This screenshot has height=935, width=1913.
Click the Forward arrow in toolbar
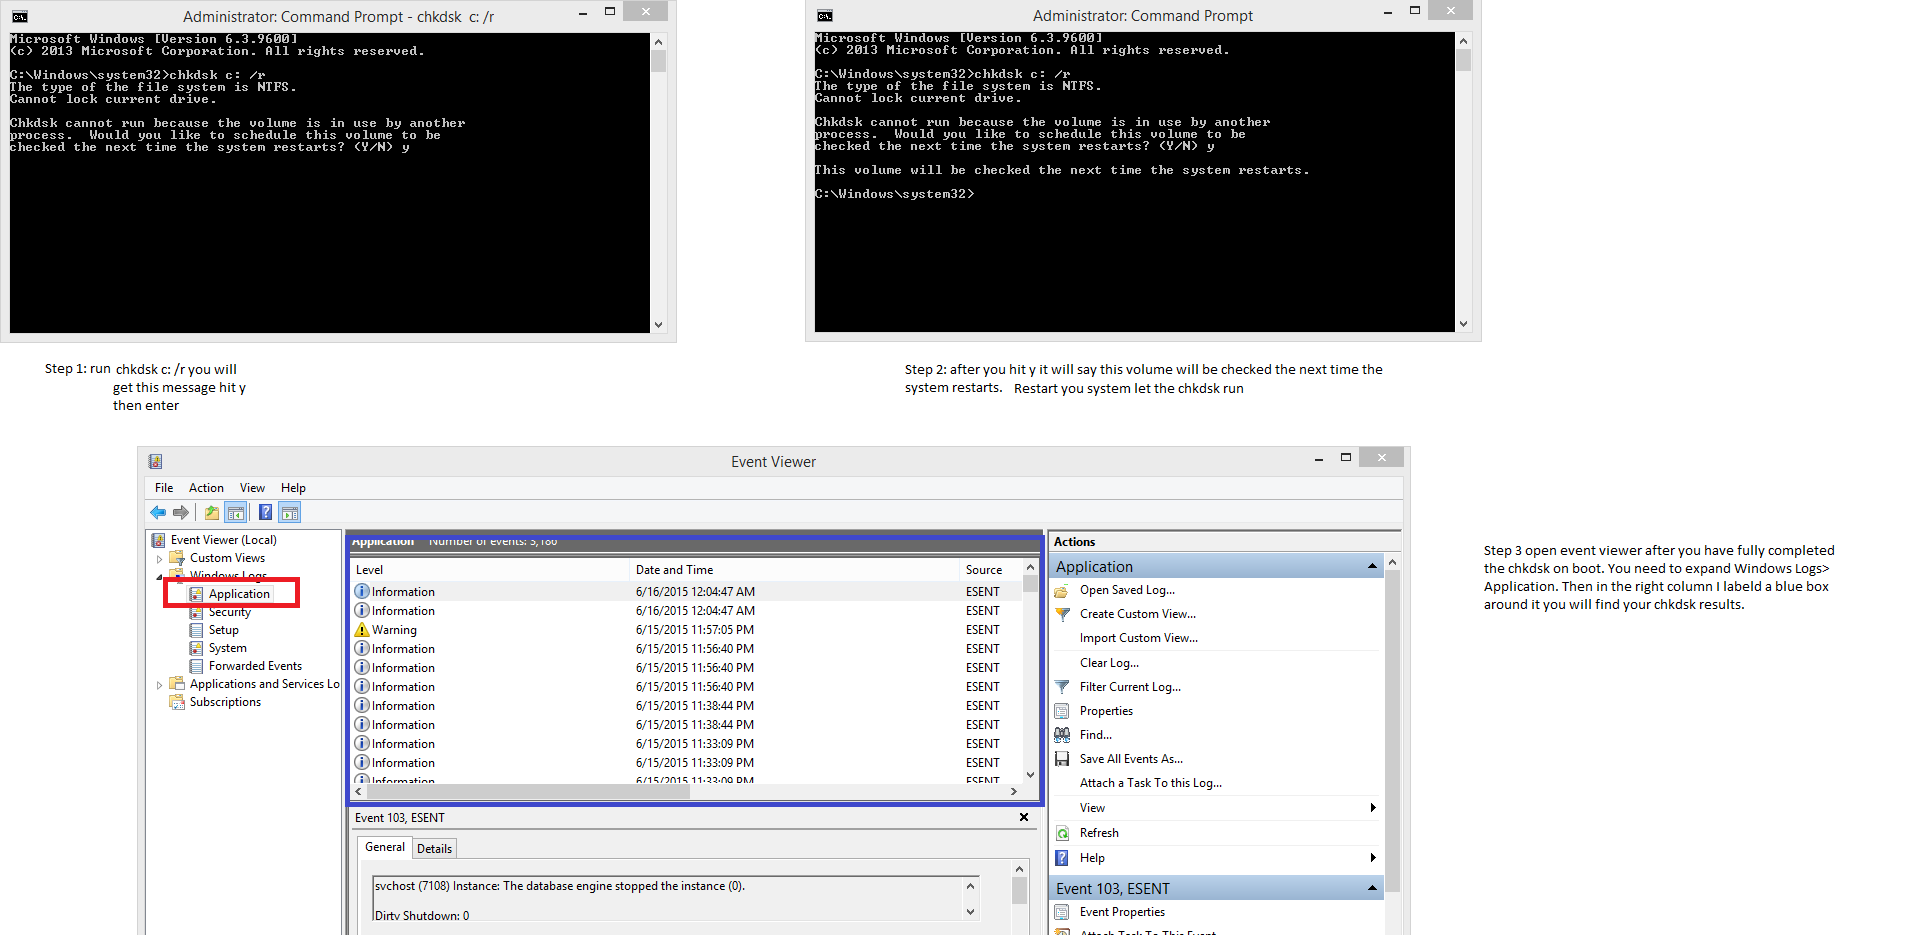coord(181,513)
